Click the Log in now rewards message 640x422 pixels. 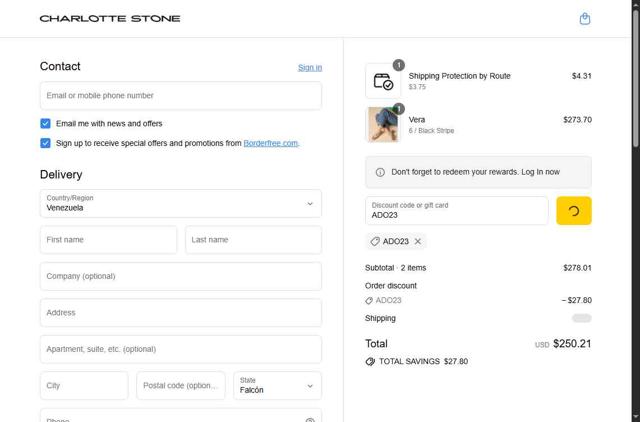pos(476,172)
